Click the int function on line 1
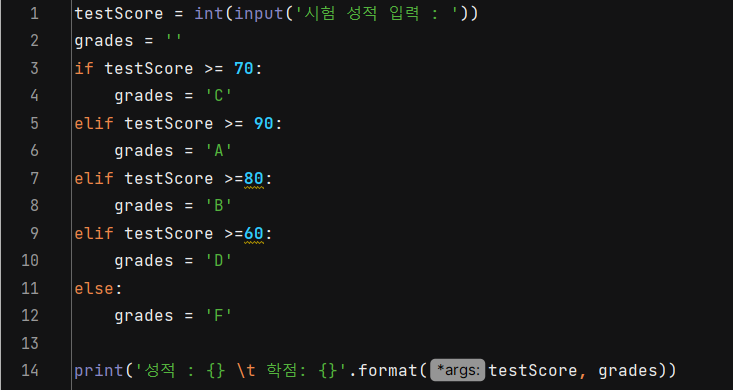The width and height of the screenshot is (733, 390). pos(209,14)
